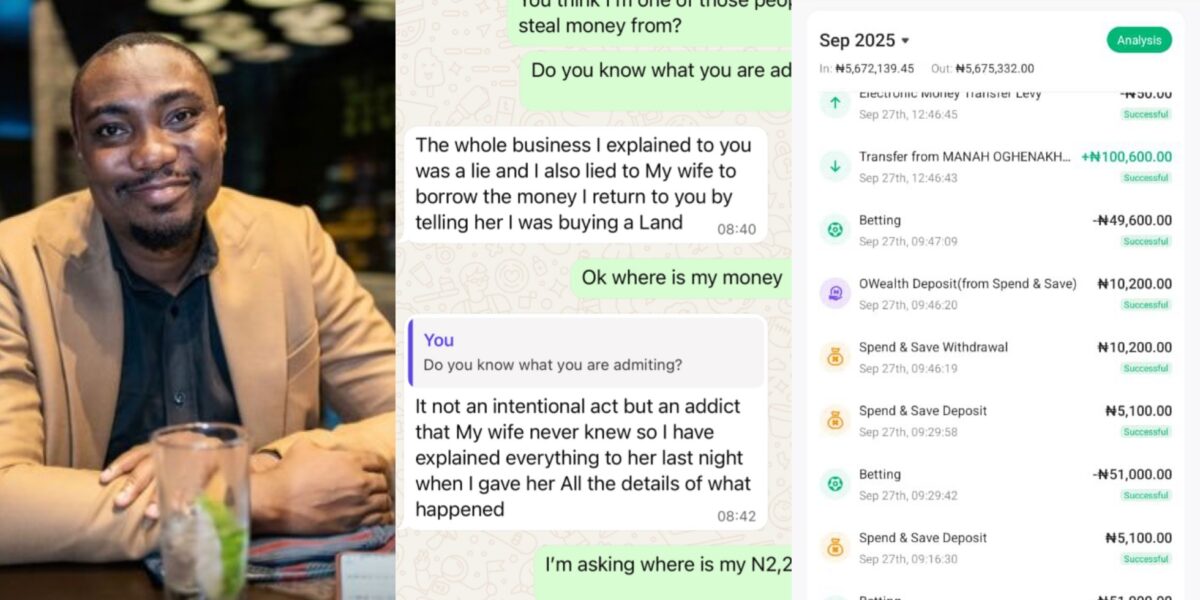The height and width of the screenshot is (600, 1200).
Task: Open the -₦49,600.00 Betting transaction
Action: 996,230
